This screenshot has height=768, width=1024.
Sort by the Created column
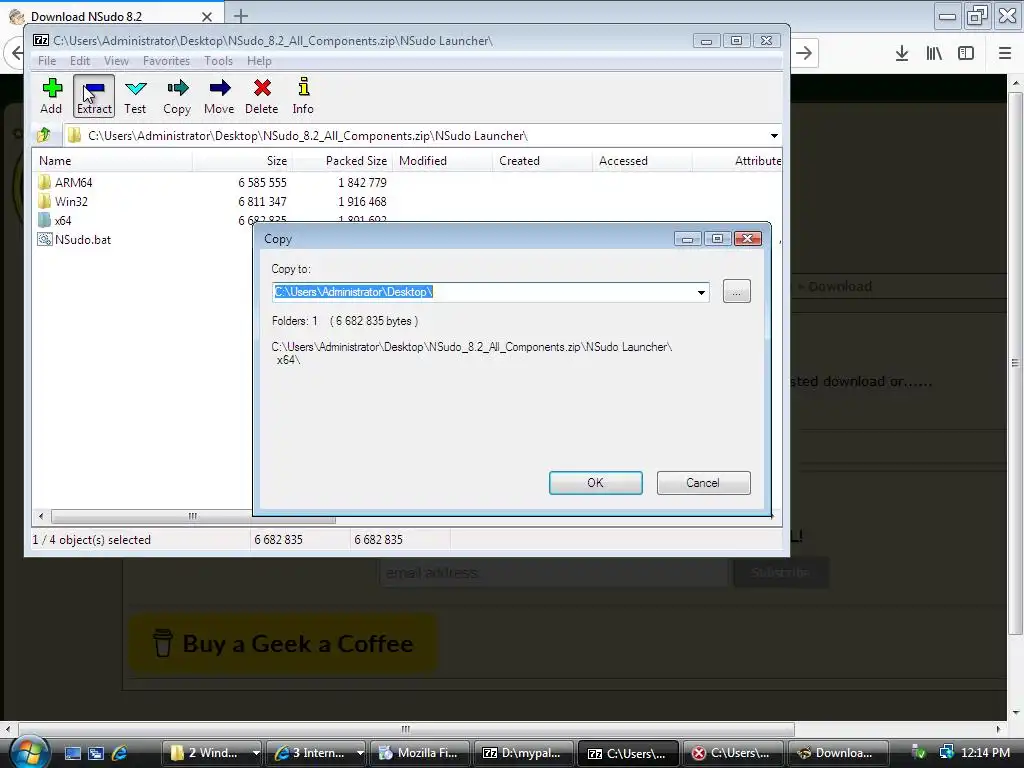coord(542,161)
